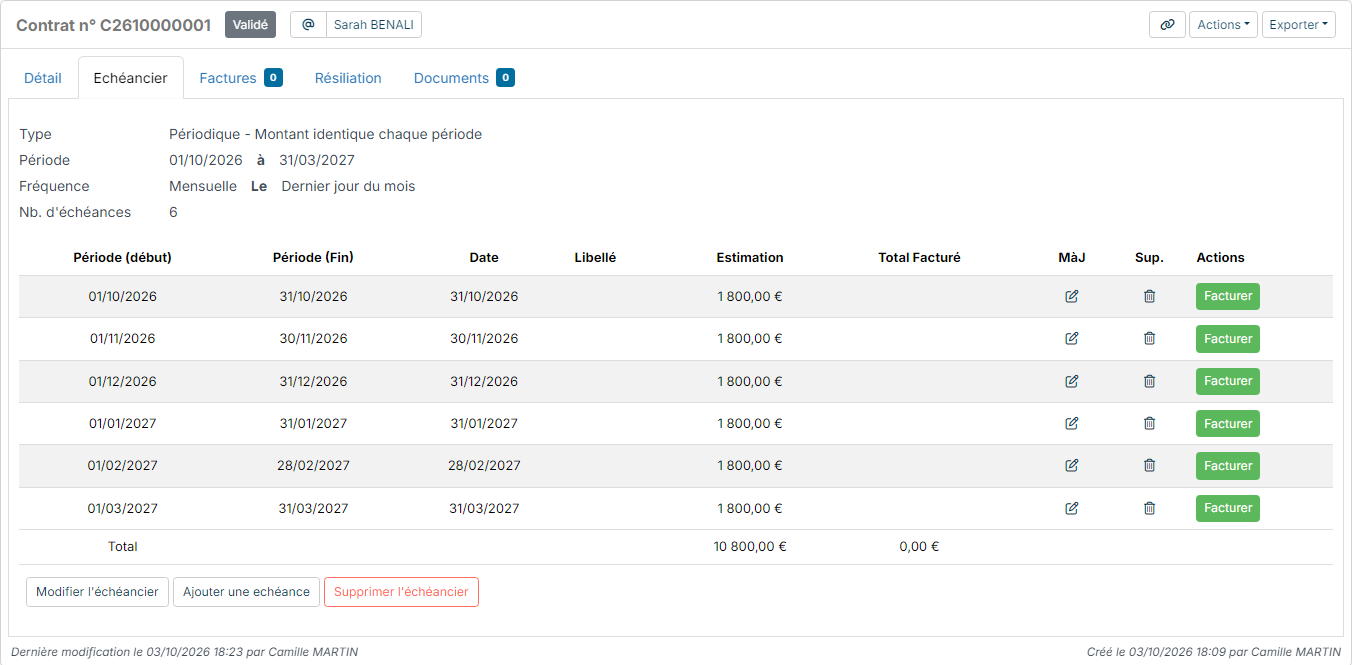This screenshot has width=1352, height=665.
Task: Delete the 01/01/2027 installment via trash icon
Action: click(x=1149, y=424)
